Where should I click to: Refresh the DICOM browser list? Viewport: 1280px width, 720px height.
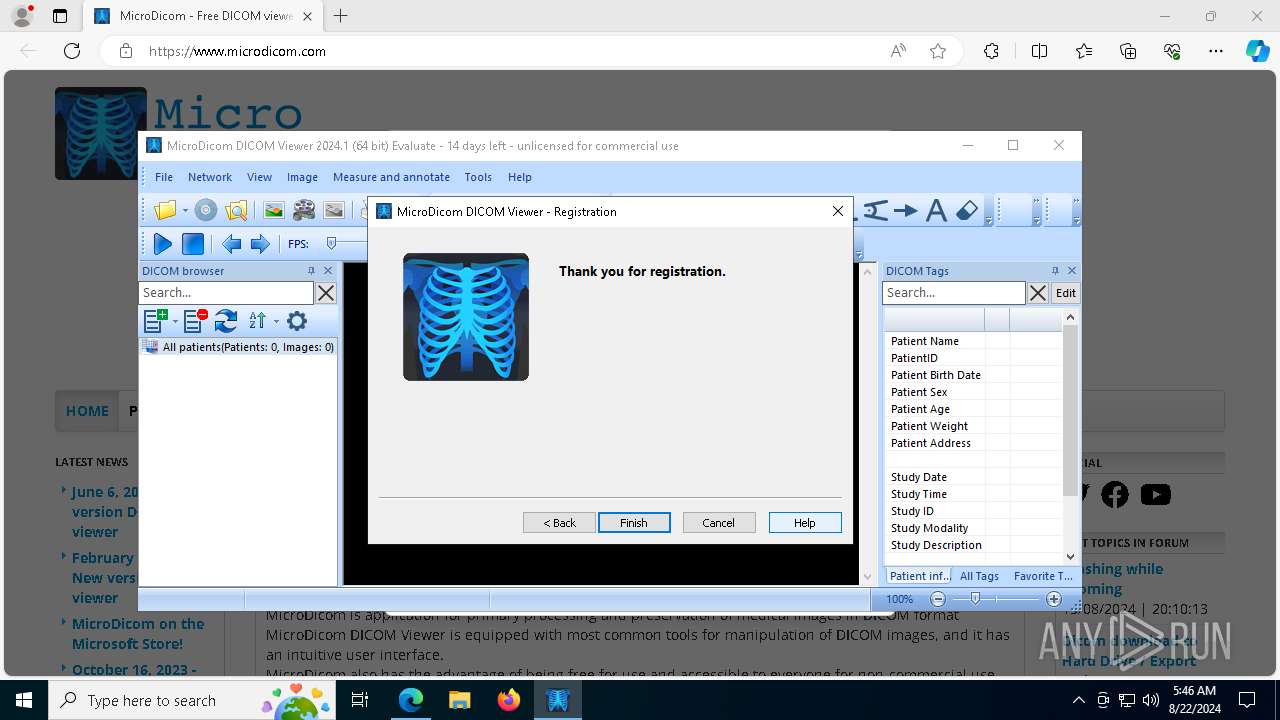pos(226,321)
